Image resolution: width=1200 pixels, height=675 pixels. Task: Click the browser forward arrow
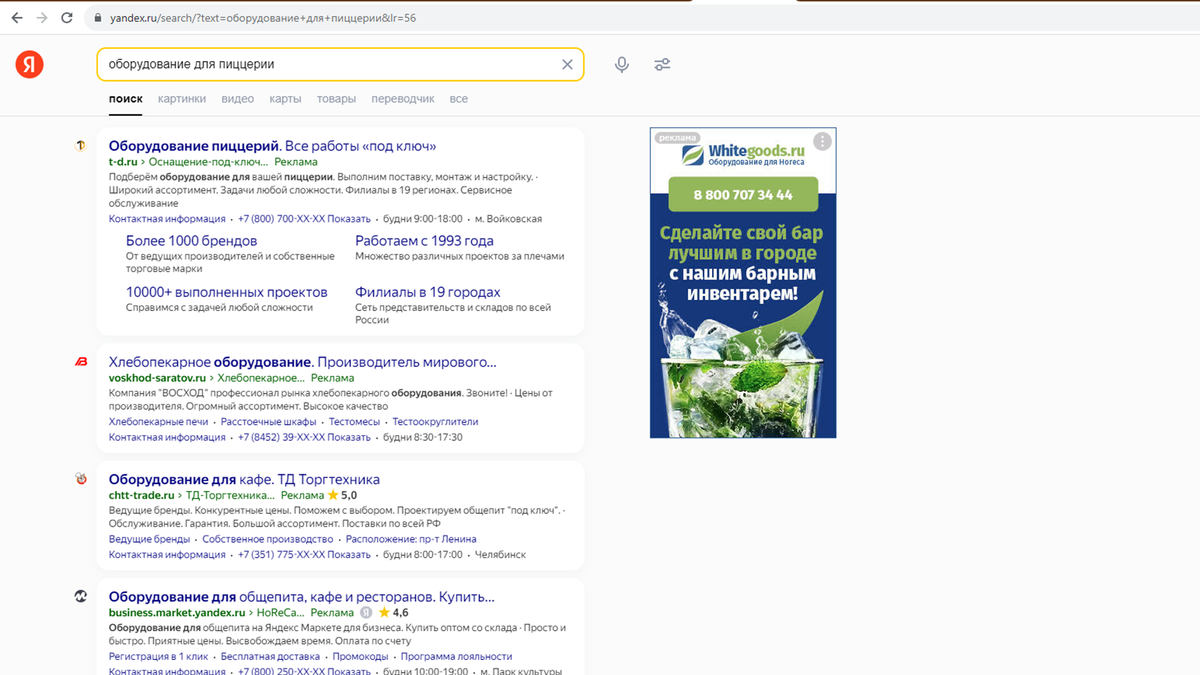click(x=42, y=18)
